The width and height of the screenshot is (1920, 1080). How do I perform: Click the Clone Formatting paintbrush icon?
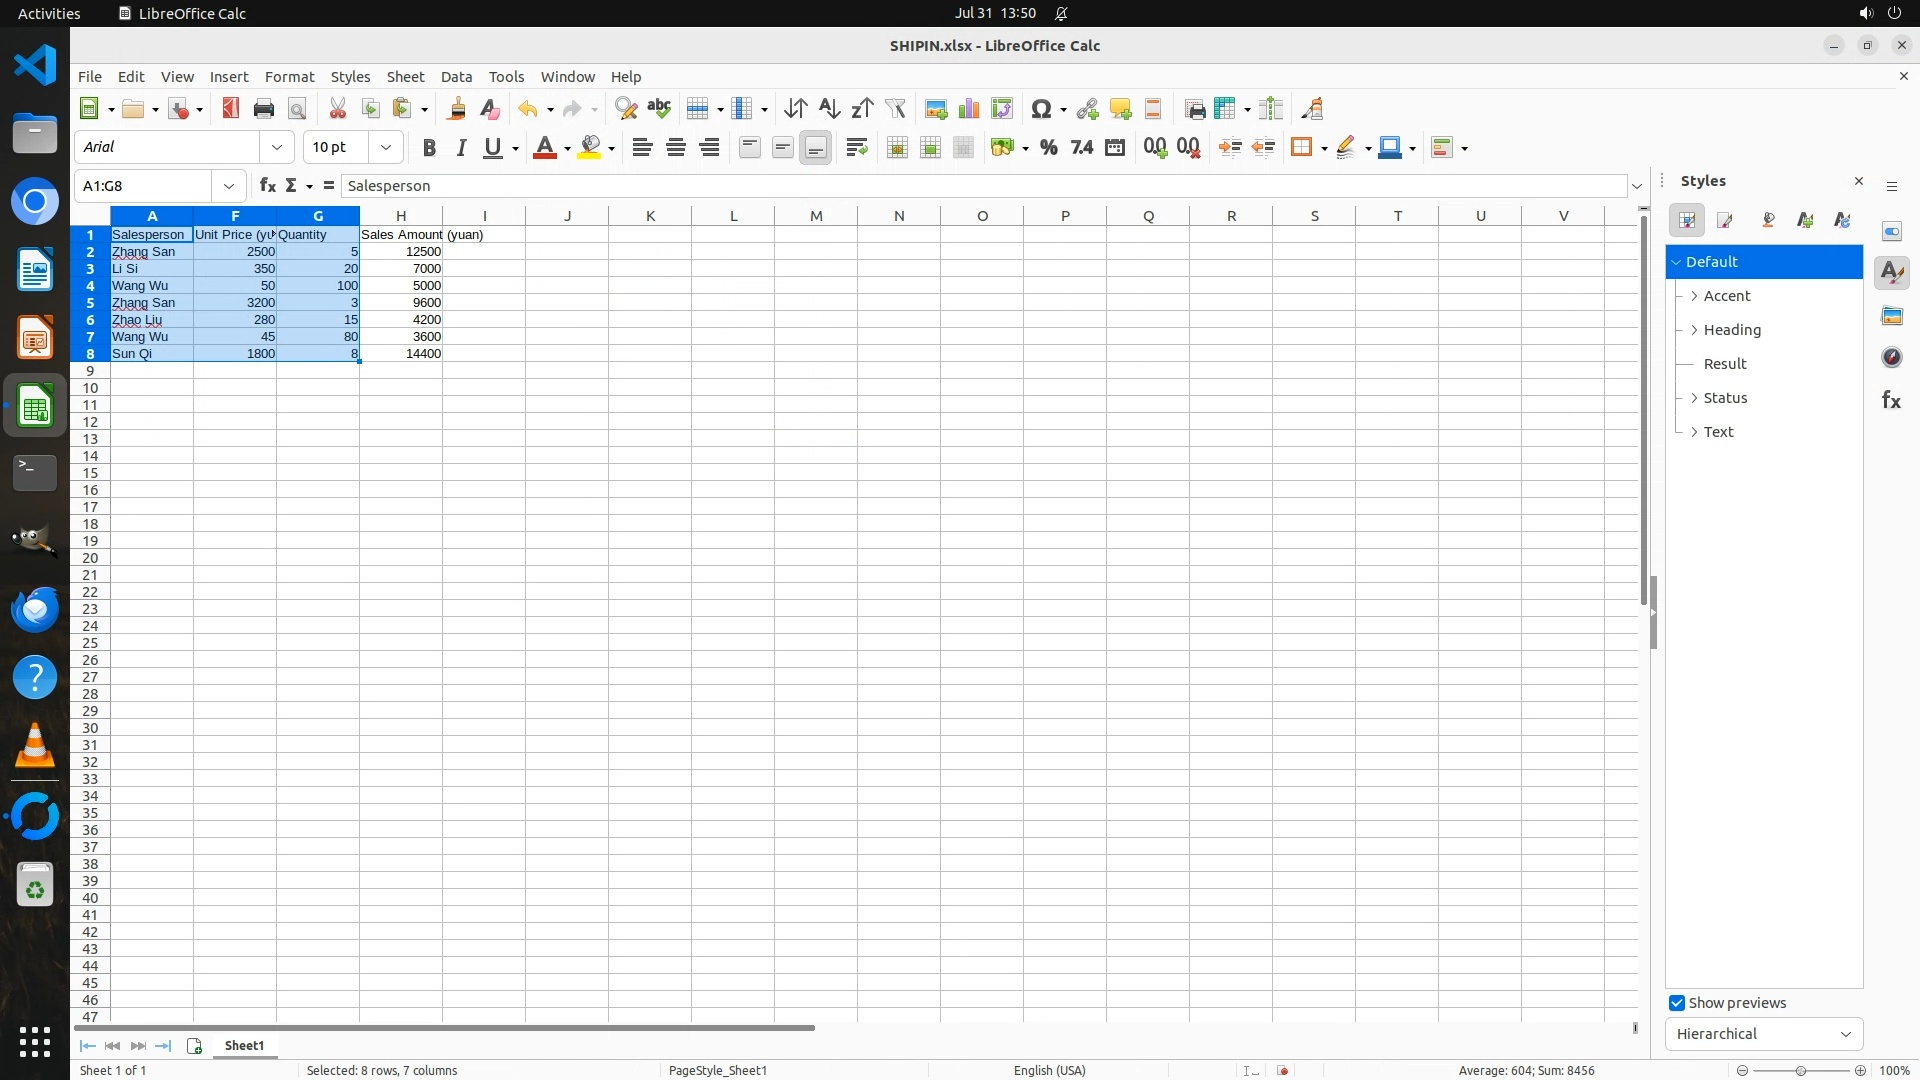[457, 109]
